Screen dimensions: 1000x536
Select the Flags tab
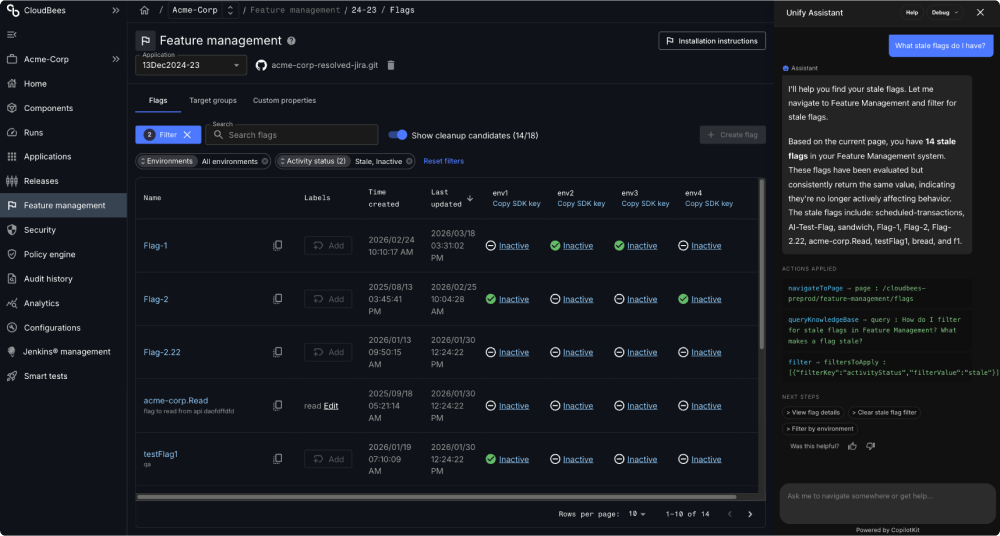click(x=158, y=101)
